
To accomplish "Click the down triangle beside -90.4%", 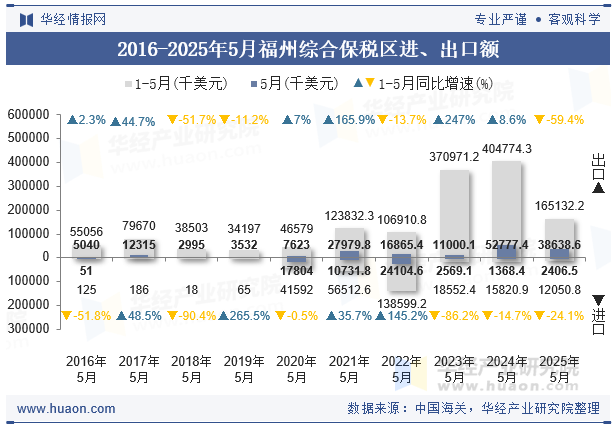I will [x=172, y=315].
